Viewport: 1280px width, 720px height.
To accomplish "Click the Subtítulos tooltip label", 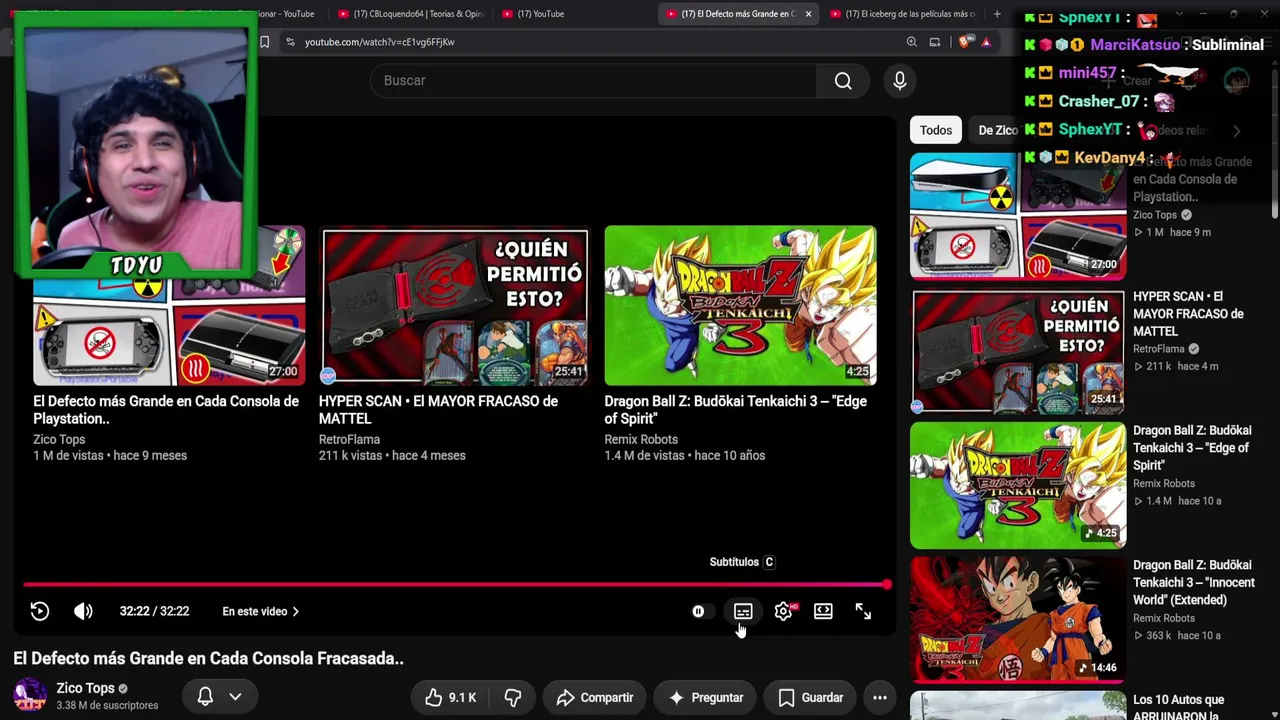I will click(x=742, y=562).
